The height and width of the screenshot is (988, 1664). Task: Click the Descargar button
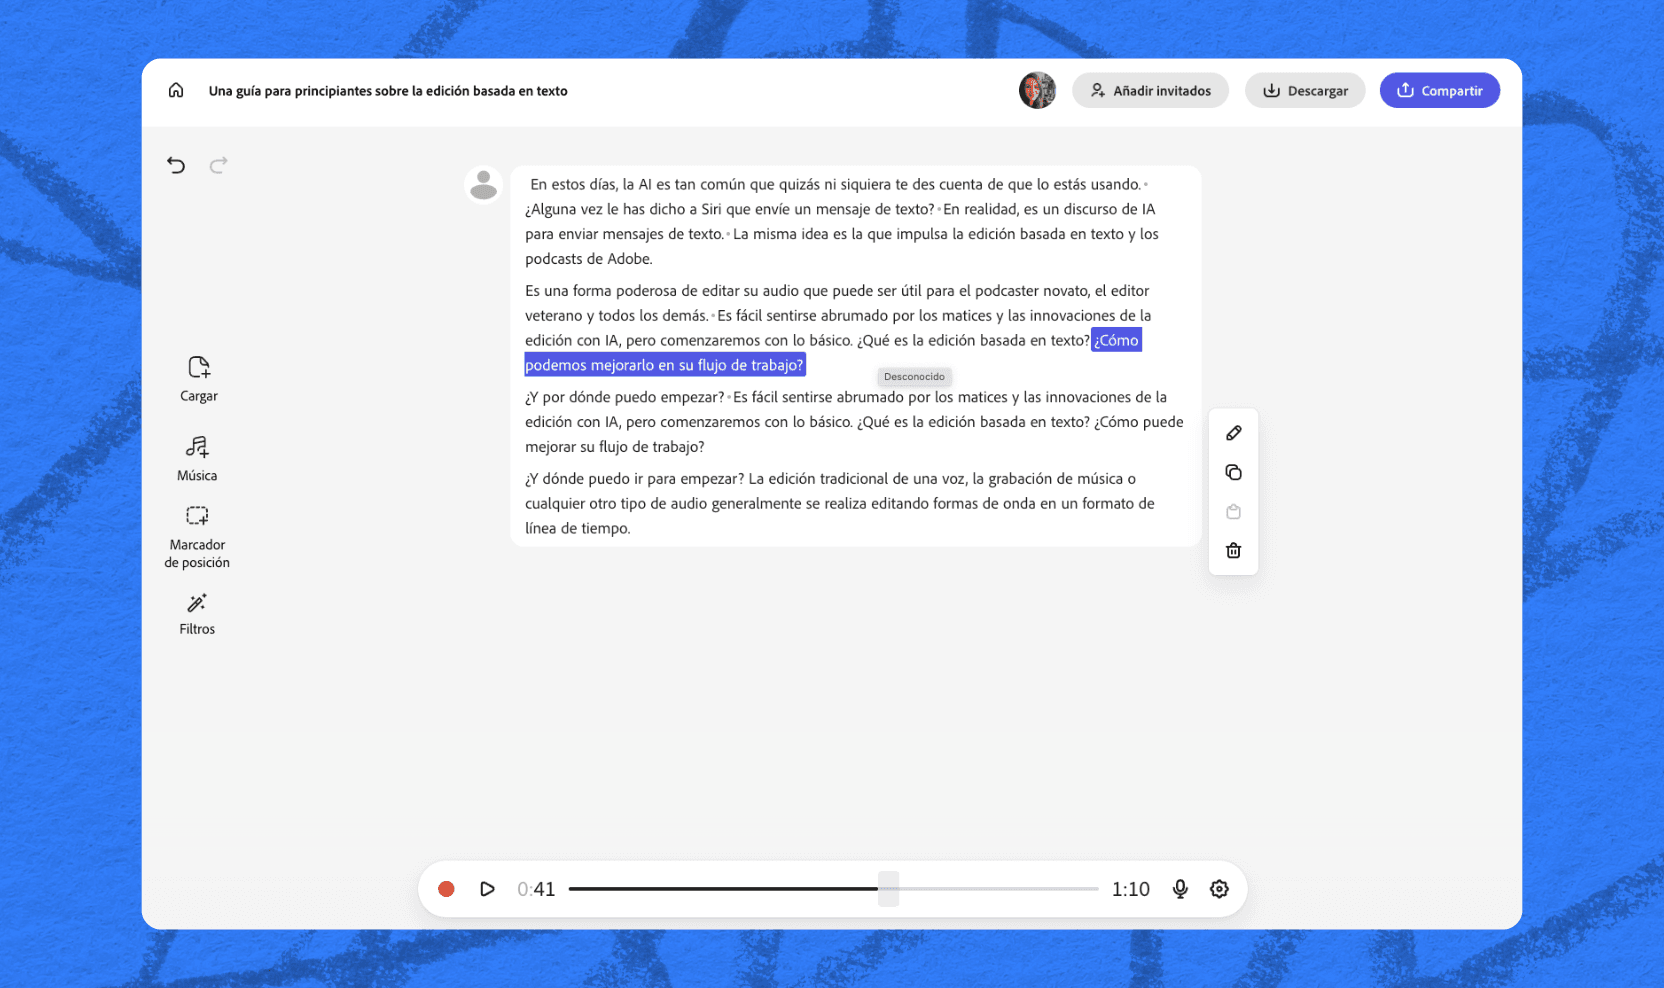[x=1304, y=90]
